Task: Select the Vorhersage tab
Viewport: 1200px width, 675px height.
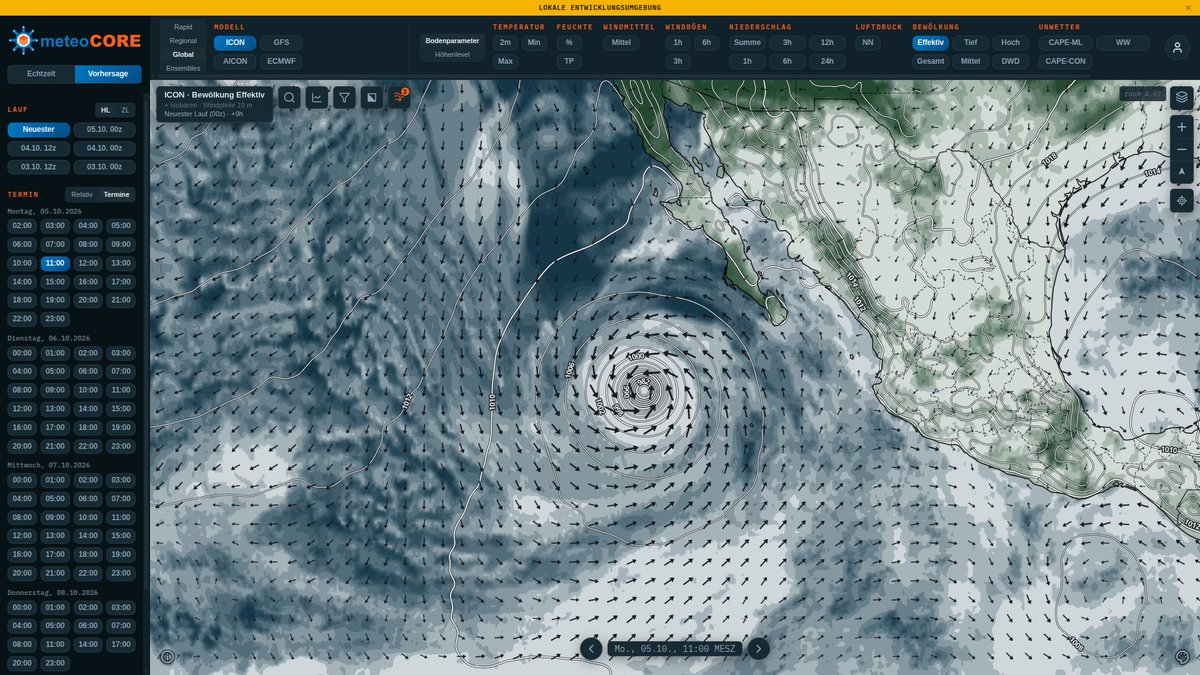Action: pyautogui.click(x=108, y=74)
